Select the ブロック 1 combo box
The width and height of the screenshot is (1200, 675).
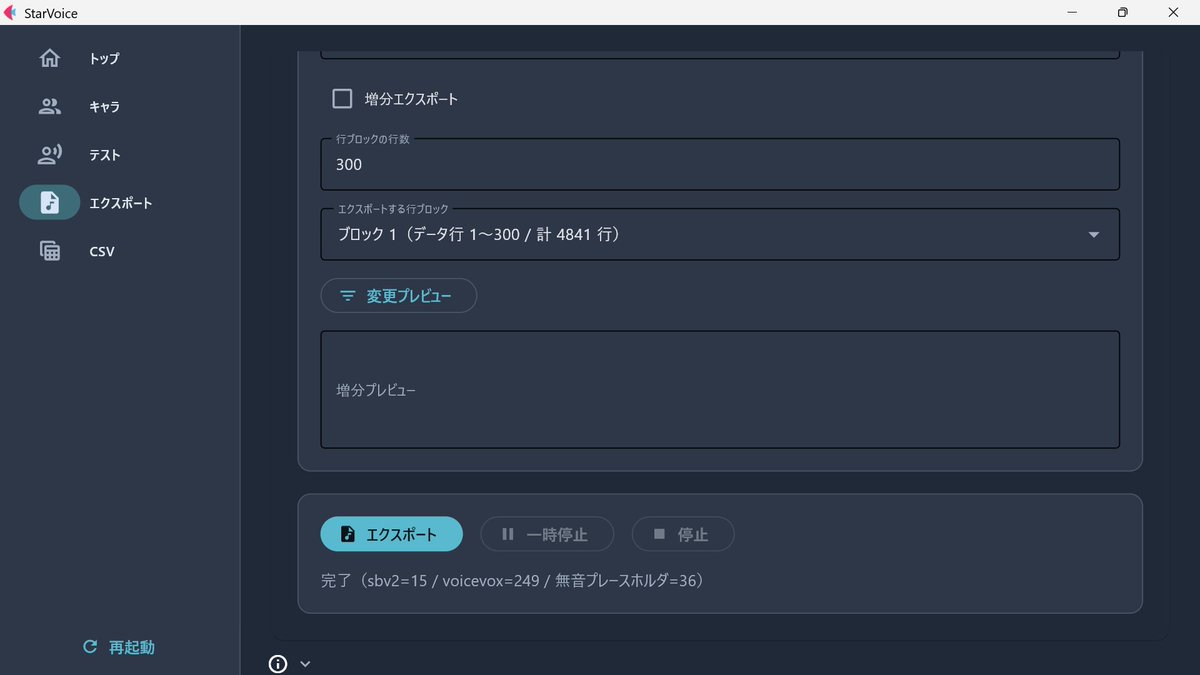tap(720, 234)
